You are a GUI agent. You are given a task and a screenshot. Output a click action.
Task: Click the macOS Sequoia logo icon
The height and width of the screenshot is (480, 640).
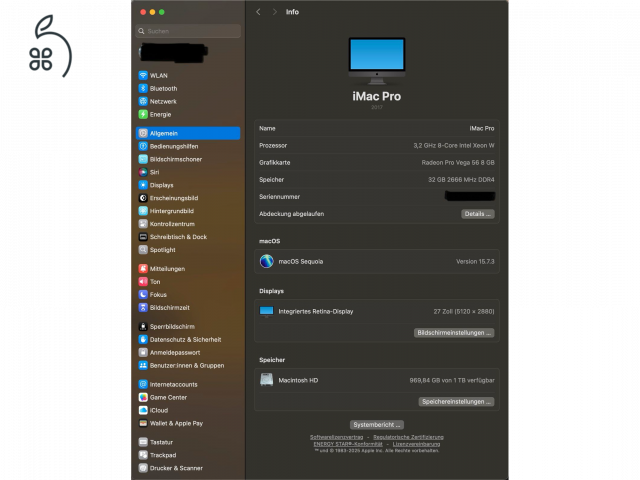tap(267, 261)
